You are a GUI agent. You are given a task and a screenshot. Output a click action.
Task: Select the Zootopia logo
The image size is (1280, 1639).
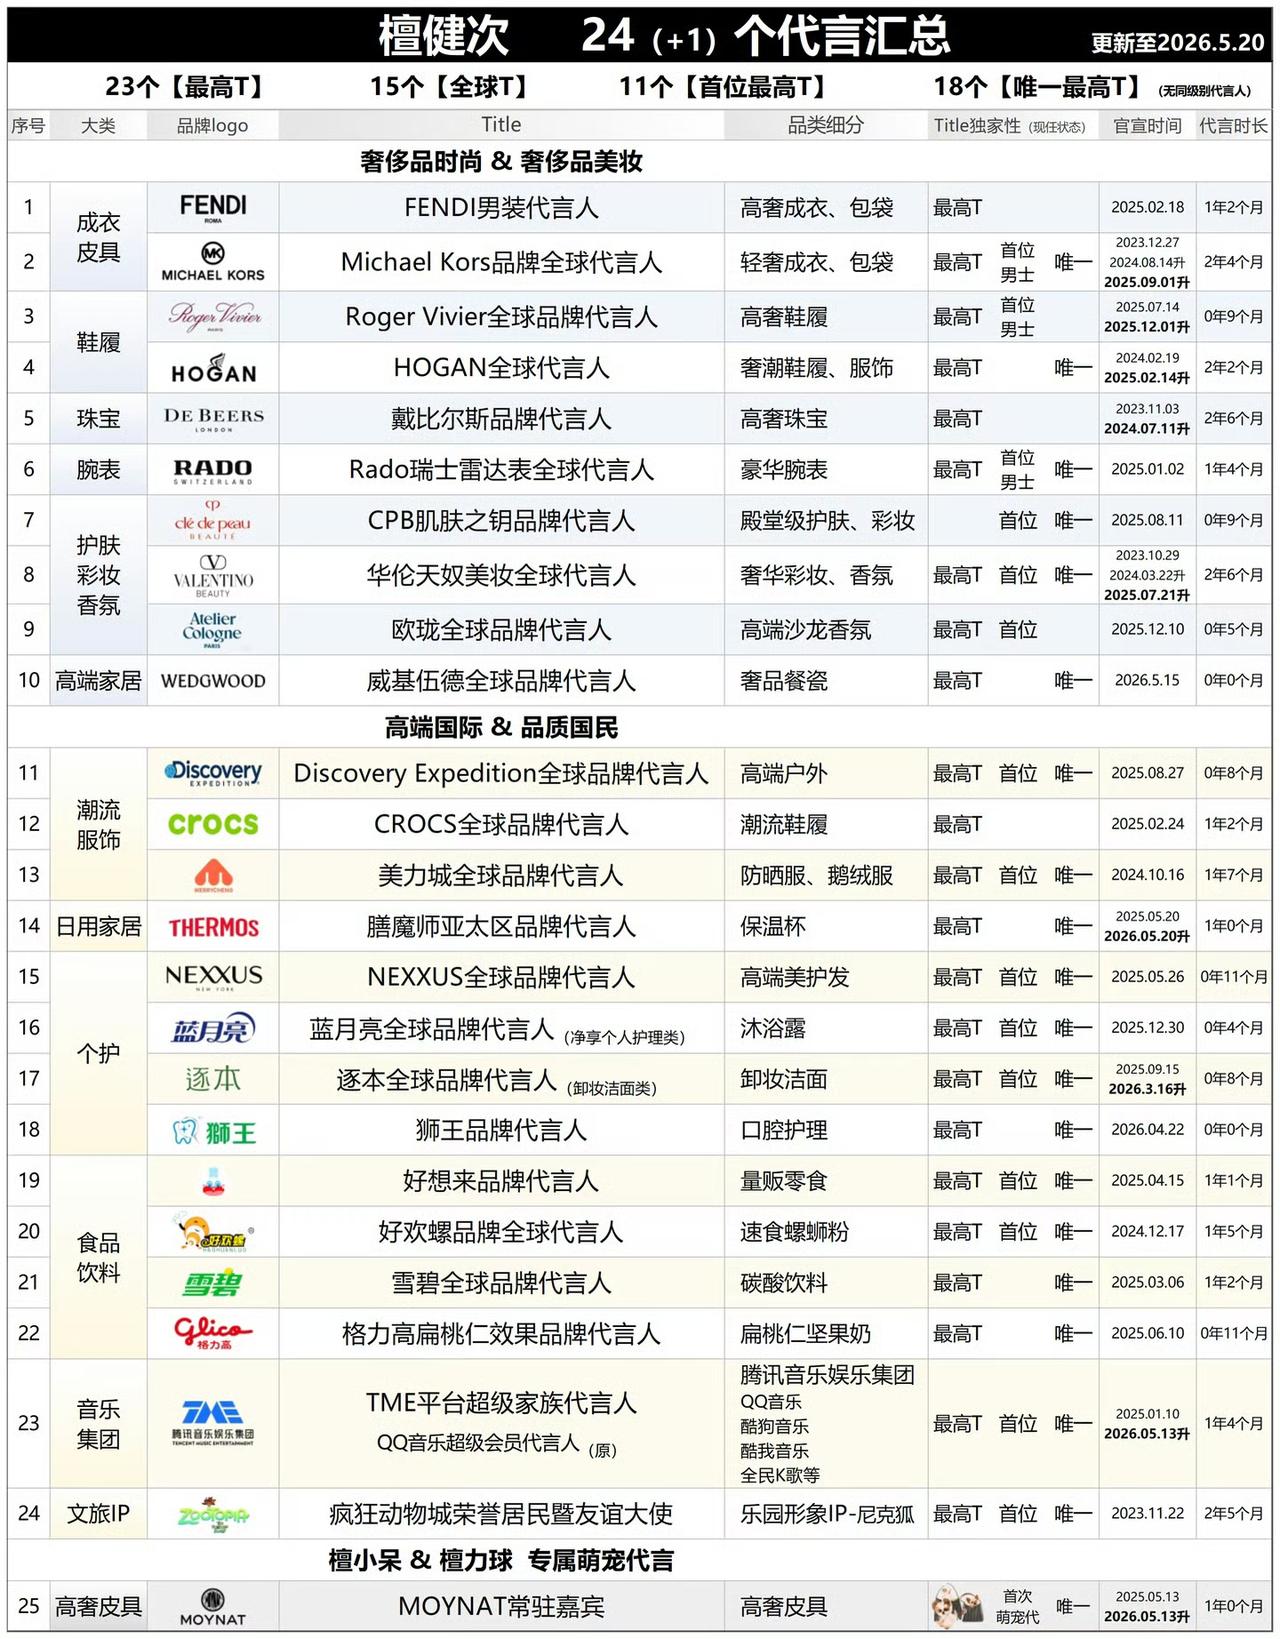[213, 1514]
